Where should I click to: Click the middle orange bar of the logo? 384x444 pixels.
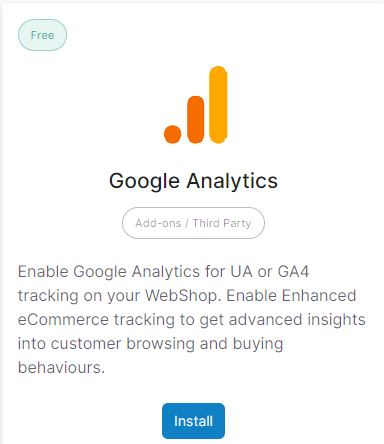196,120
